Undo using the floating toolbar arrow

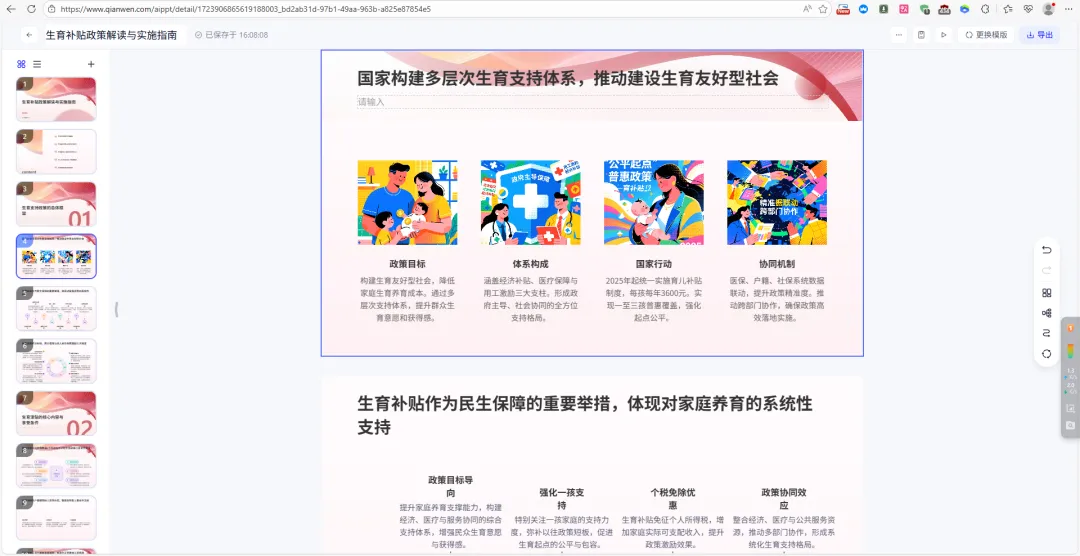(1046, 249)
